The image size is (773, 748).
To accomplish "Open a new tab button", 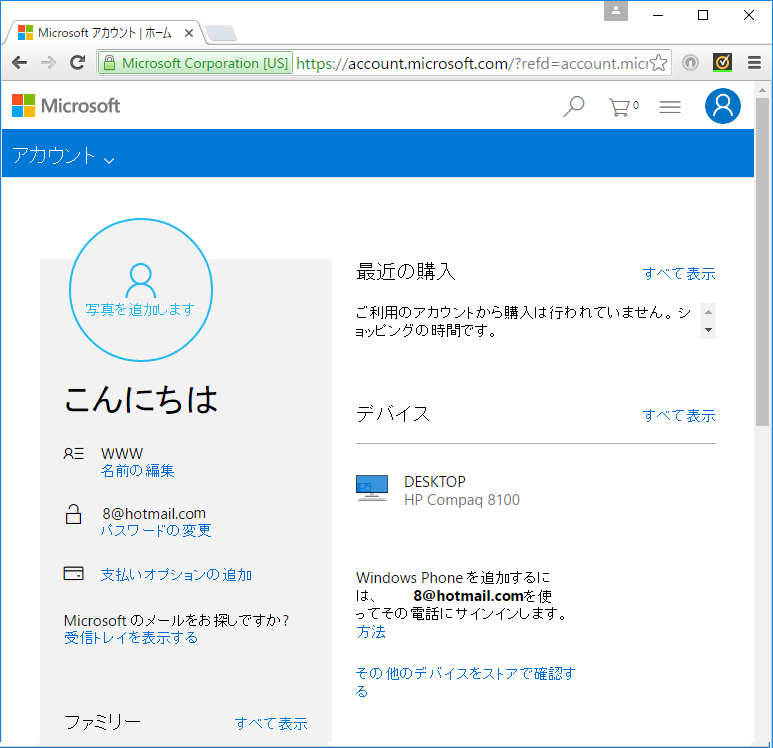I will [x=221, y=33].
